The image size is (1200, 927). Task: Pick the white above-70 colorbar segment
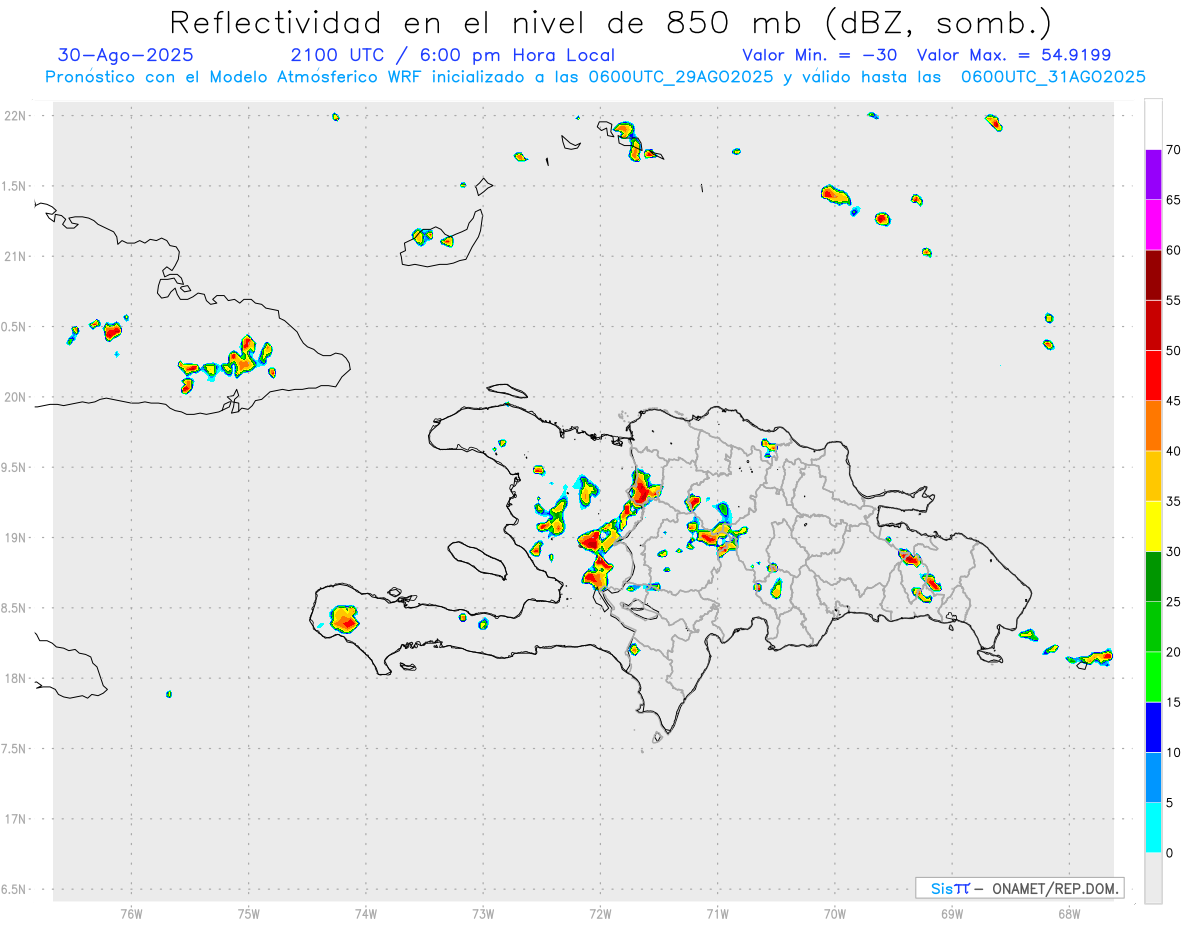click(1153, 124)
